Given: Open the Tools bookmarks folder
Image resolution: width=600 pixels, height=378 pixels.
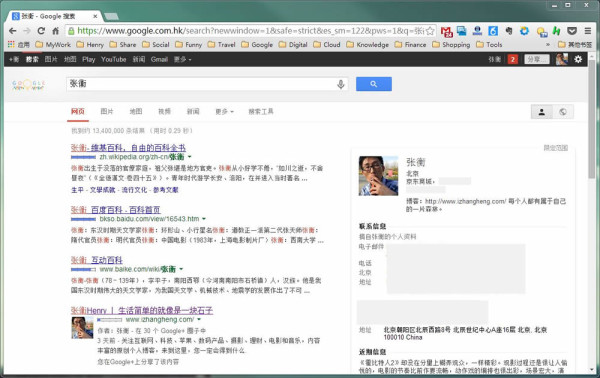Looking at the screenshot, I should 489,45.
